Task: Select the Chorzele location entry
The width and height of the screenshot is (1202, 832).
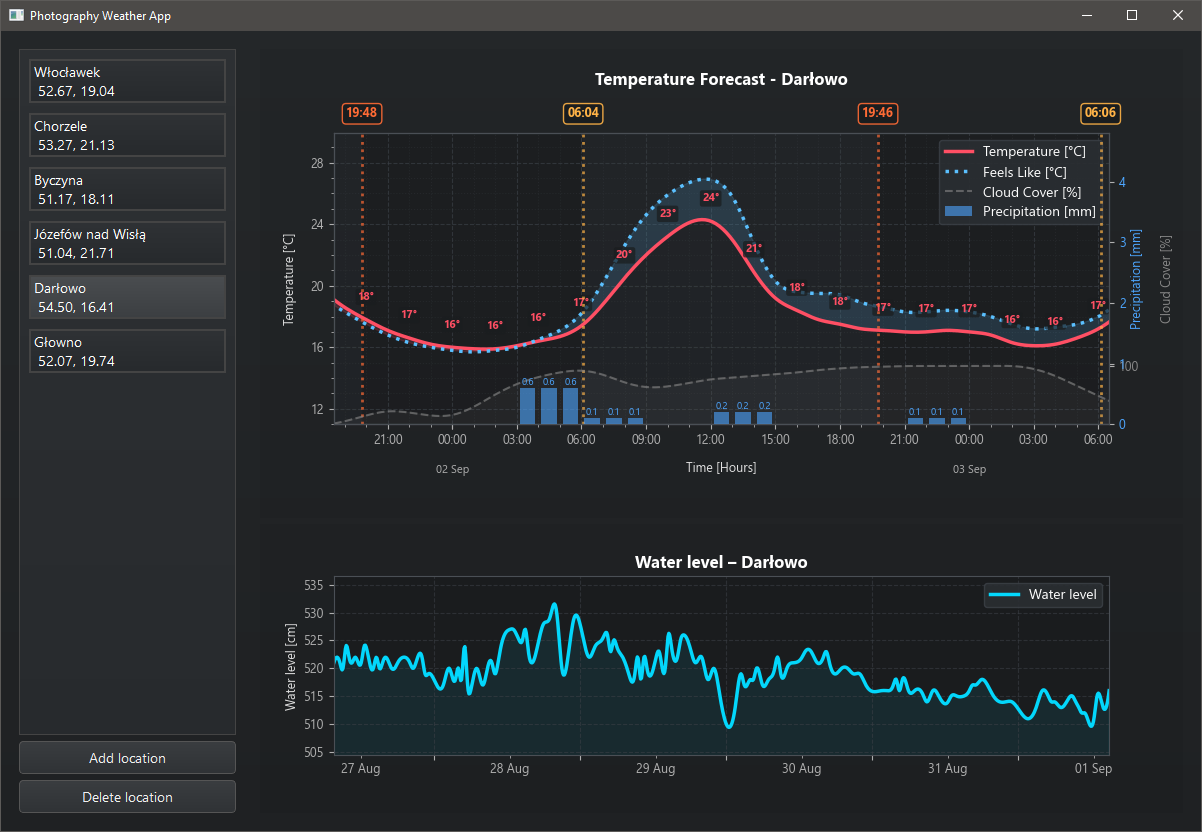Action: pos(127,135)
